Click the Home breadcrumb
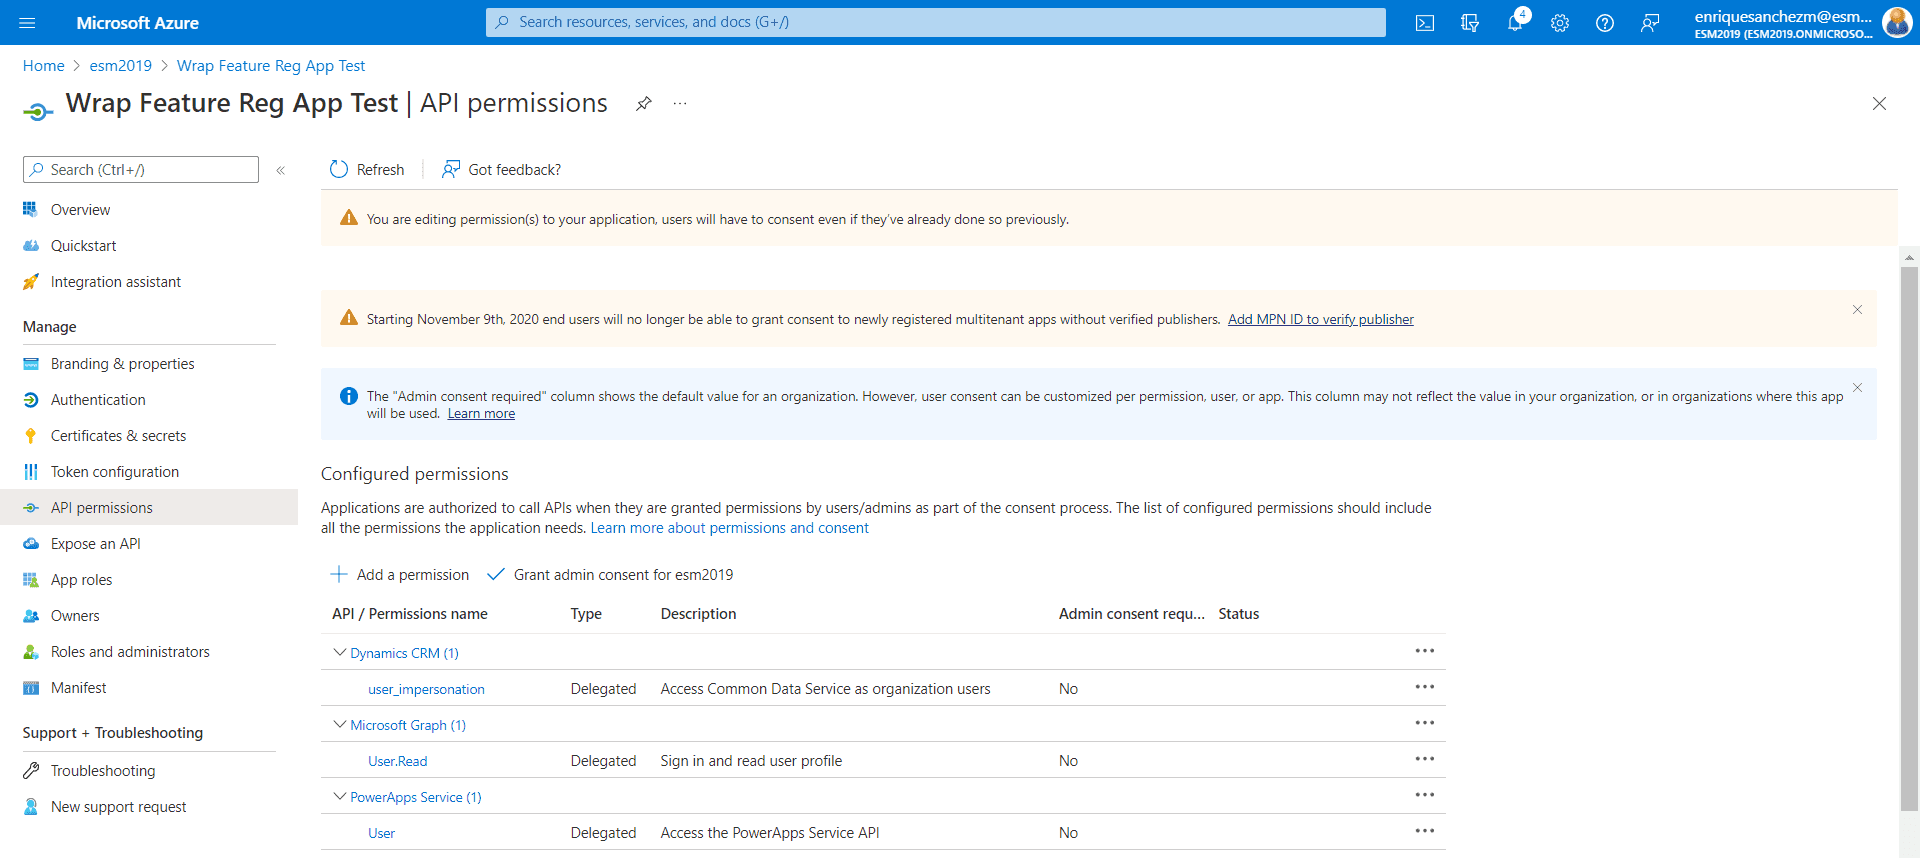The height and width of the screenshot is (858, 1920). pyautogui.click(x=43, y=66)
